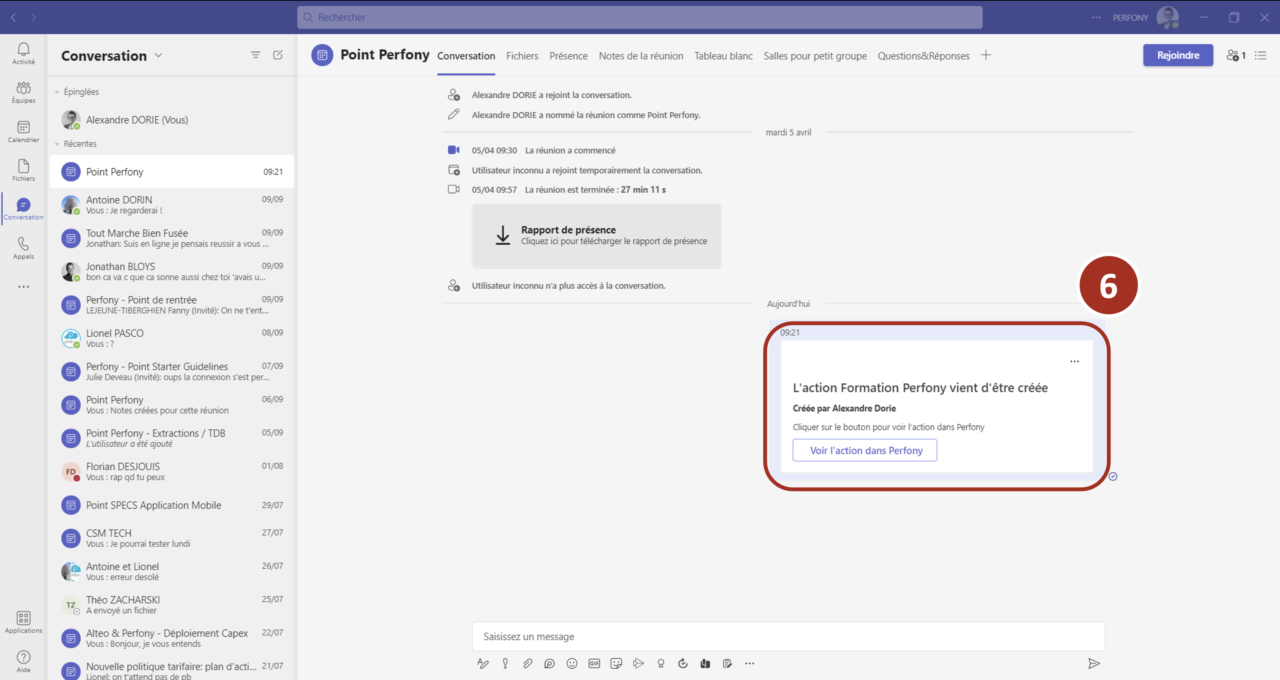Screen dimensions: 1280x680
Task: Attach a file using the paperclip icon
Action: (527, 663)
